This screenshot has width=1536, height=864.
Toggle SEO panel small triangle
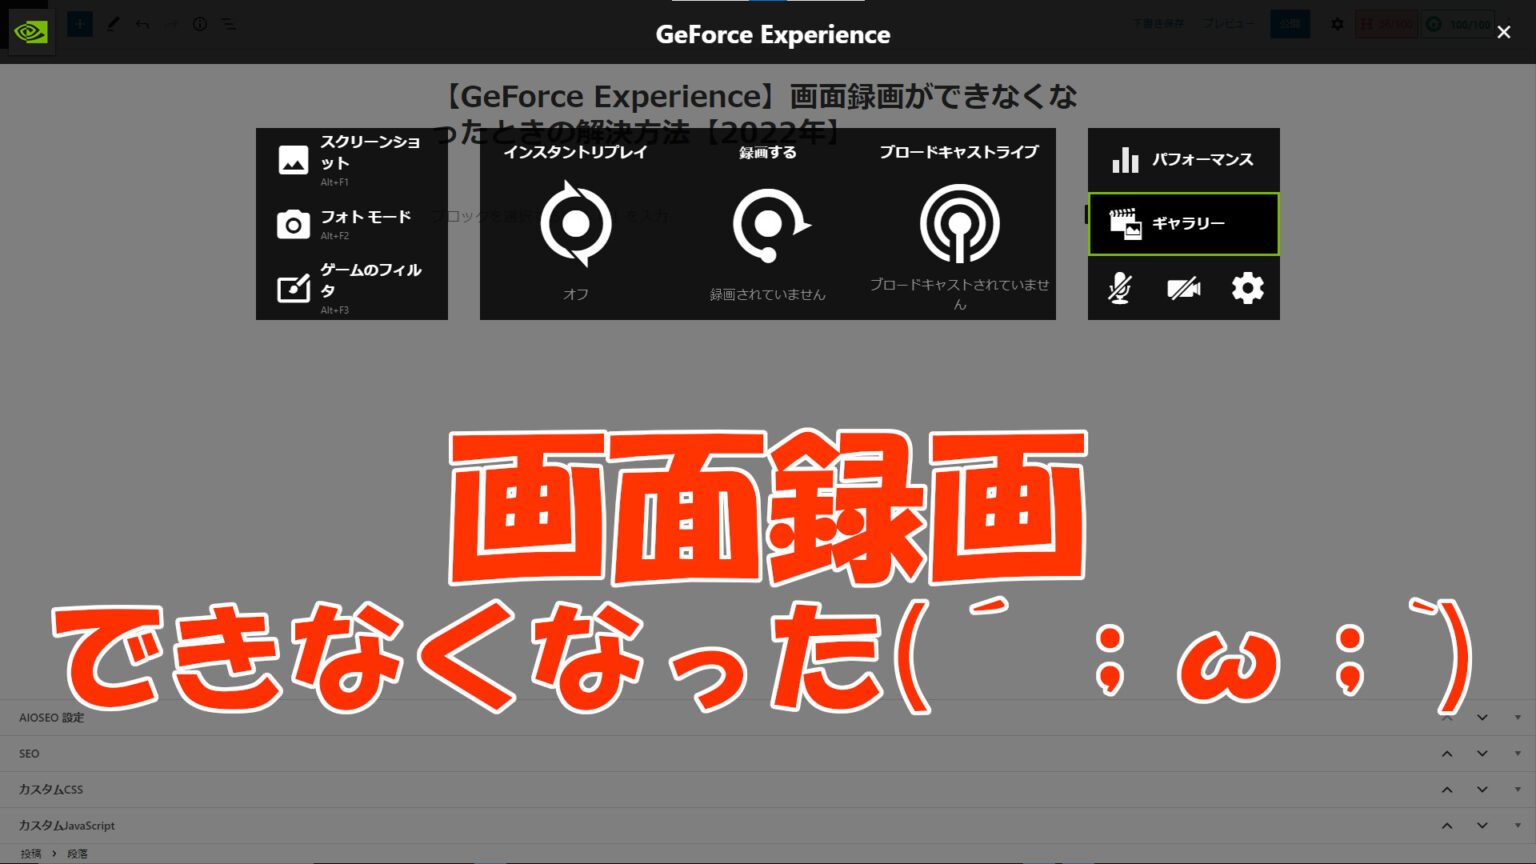point(1517,754)
